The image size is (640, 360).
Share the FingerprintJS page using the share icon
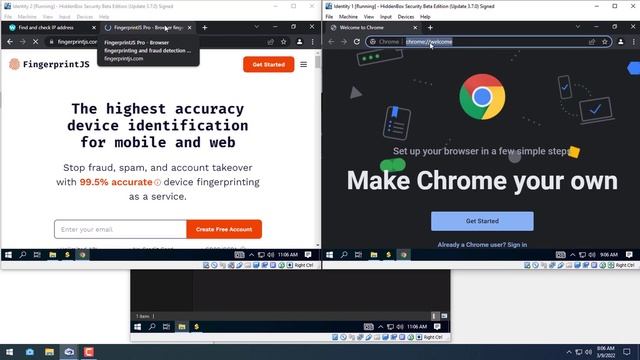tap(271, 42)
